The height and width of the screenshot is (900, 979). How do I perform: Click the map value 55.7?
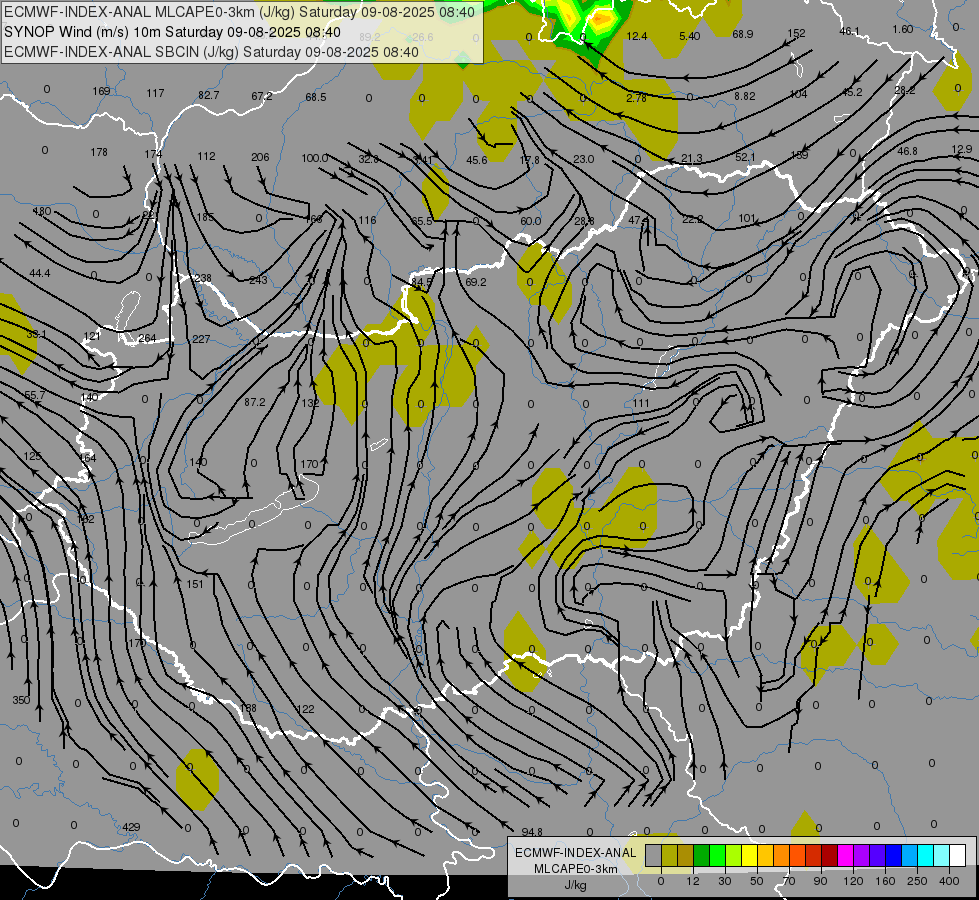(35, 395)
